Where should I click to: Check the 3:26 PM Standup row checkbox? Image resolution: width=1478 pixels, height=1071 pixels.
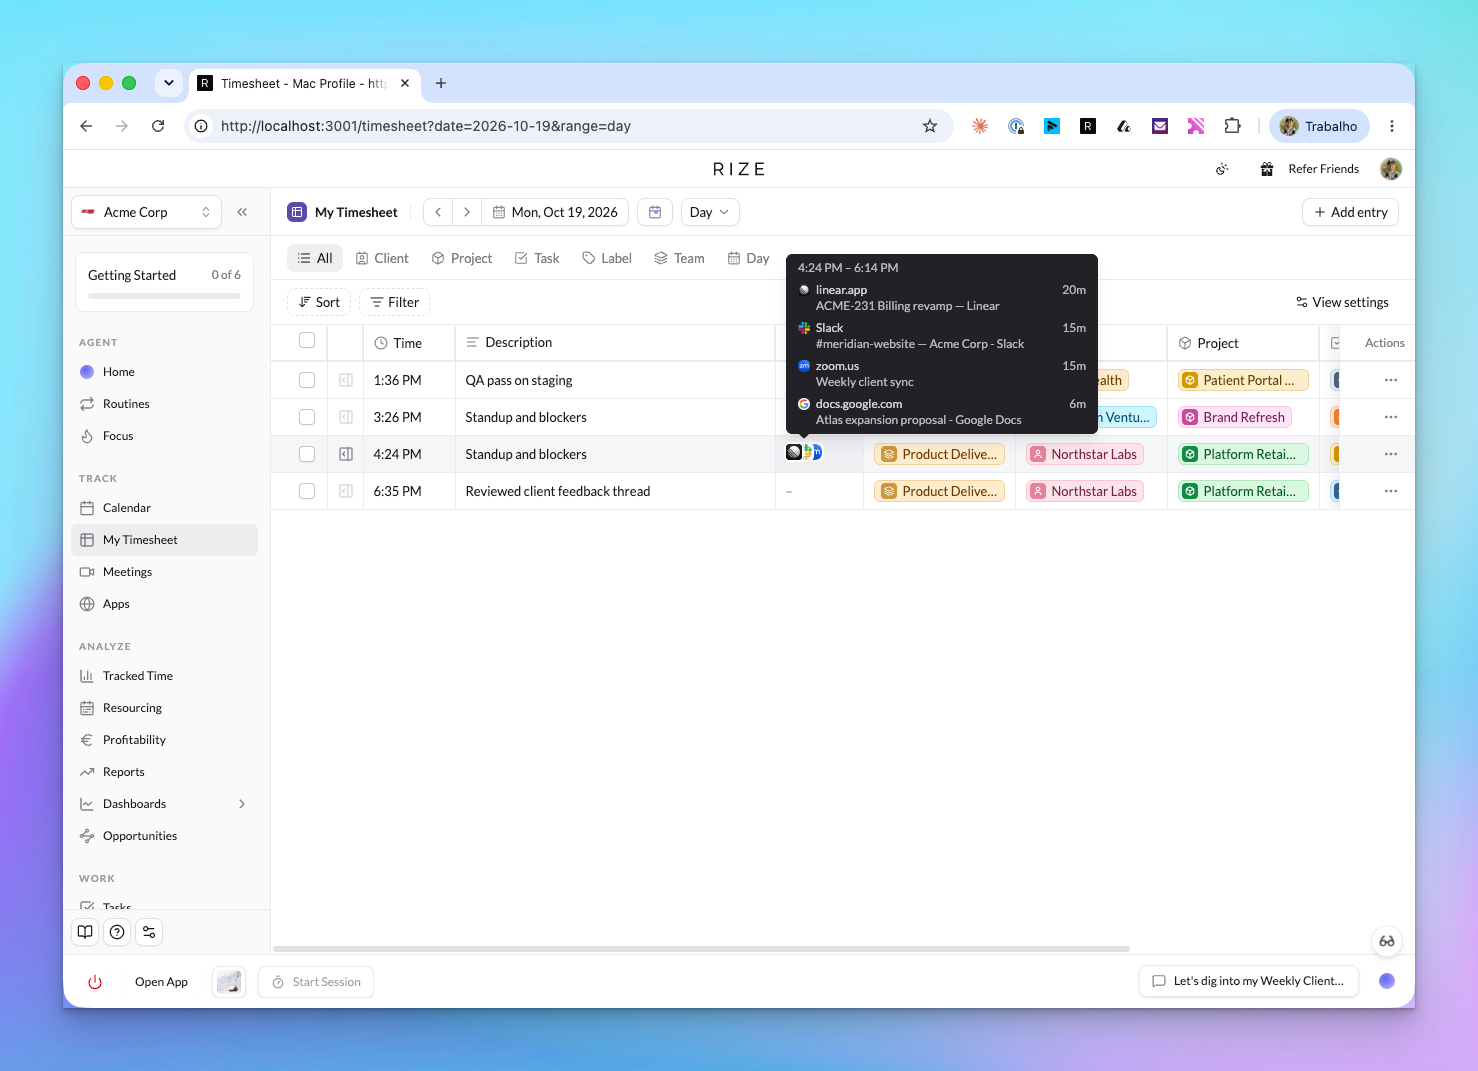point(307,417)
